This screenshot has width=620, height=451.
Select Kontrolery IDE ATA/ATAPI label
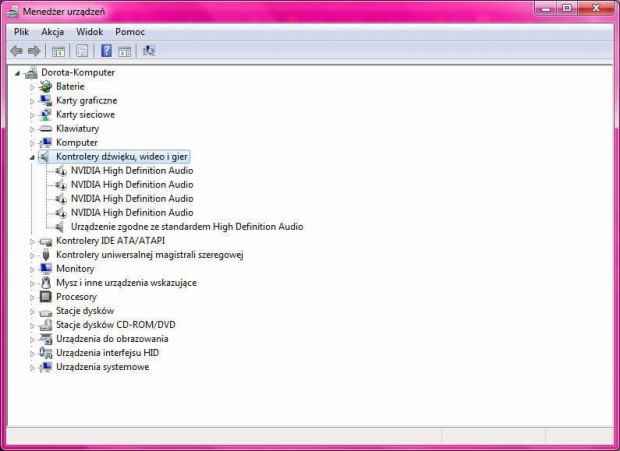coord(111,241)
